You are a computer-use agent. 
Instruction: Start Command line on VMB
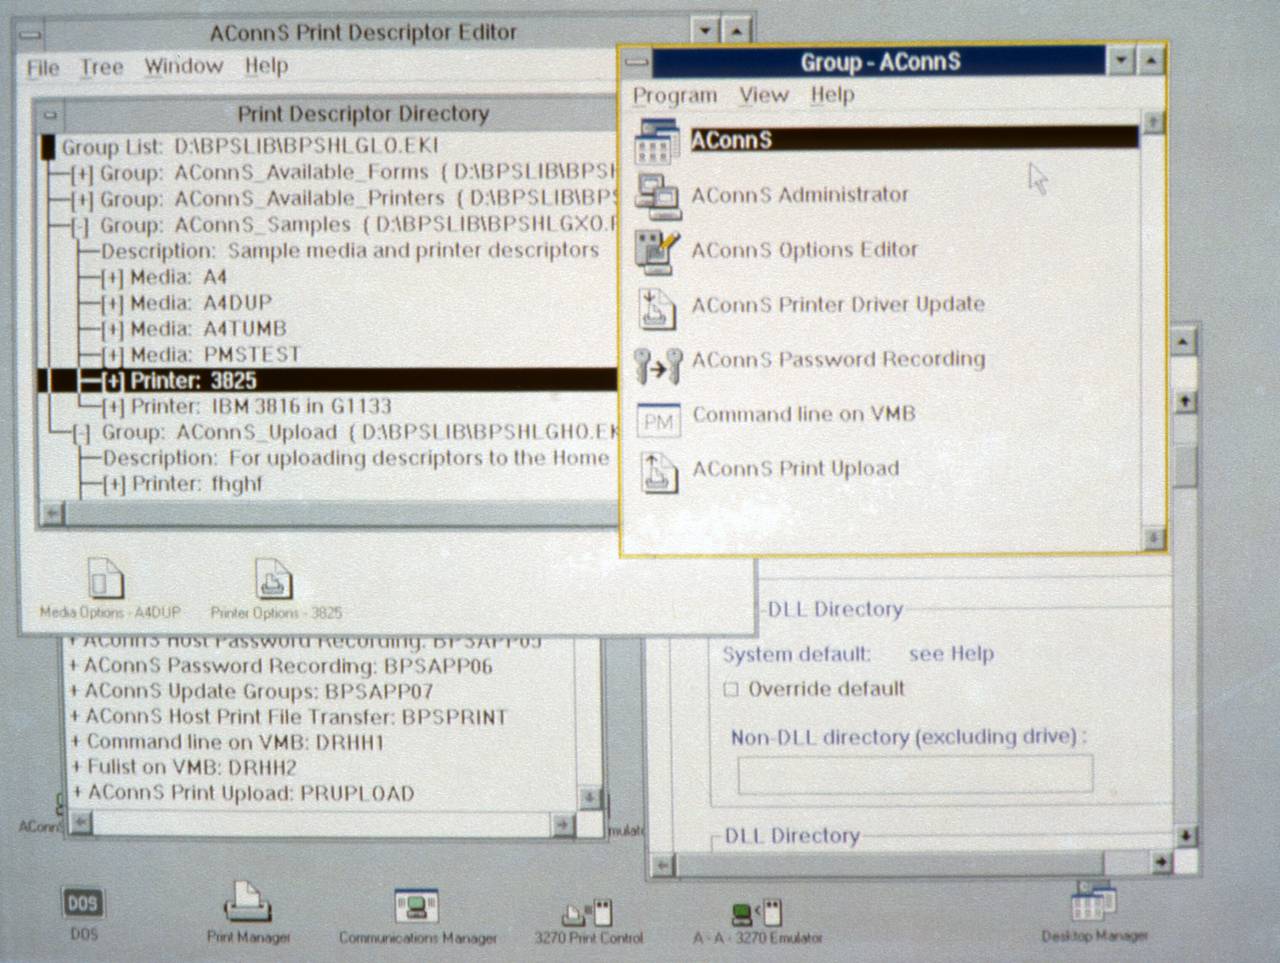pyautogui.click(x=657, y=420)
